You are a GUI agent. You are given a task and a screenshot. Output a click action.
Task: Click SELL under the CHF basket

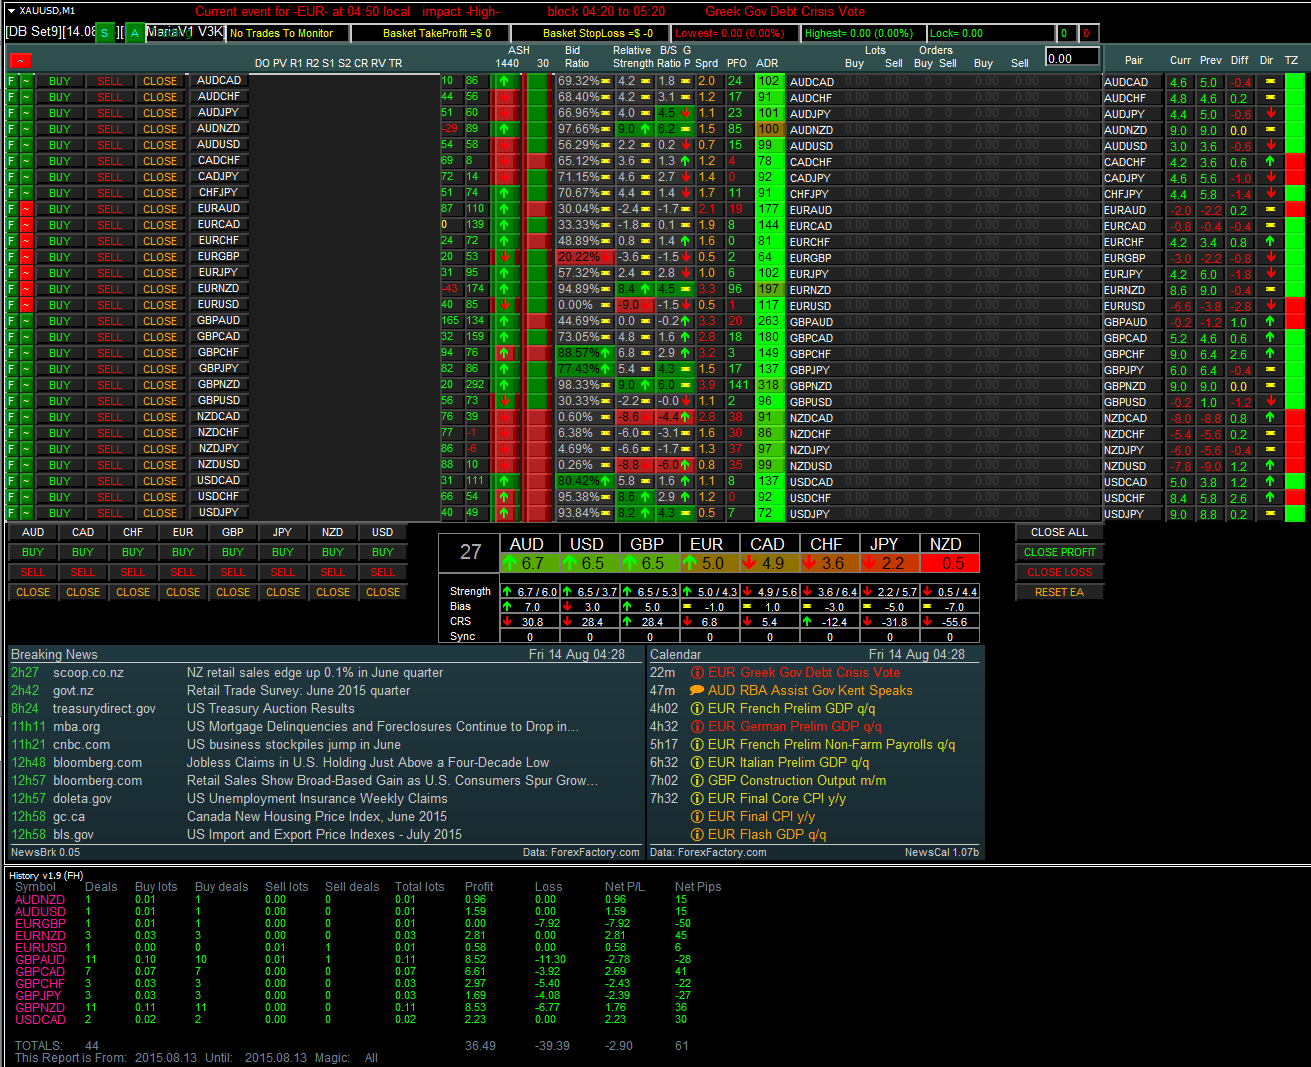[133, 572]
